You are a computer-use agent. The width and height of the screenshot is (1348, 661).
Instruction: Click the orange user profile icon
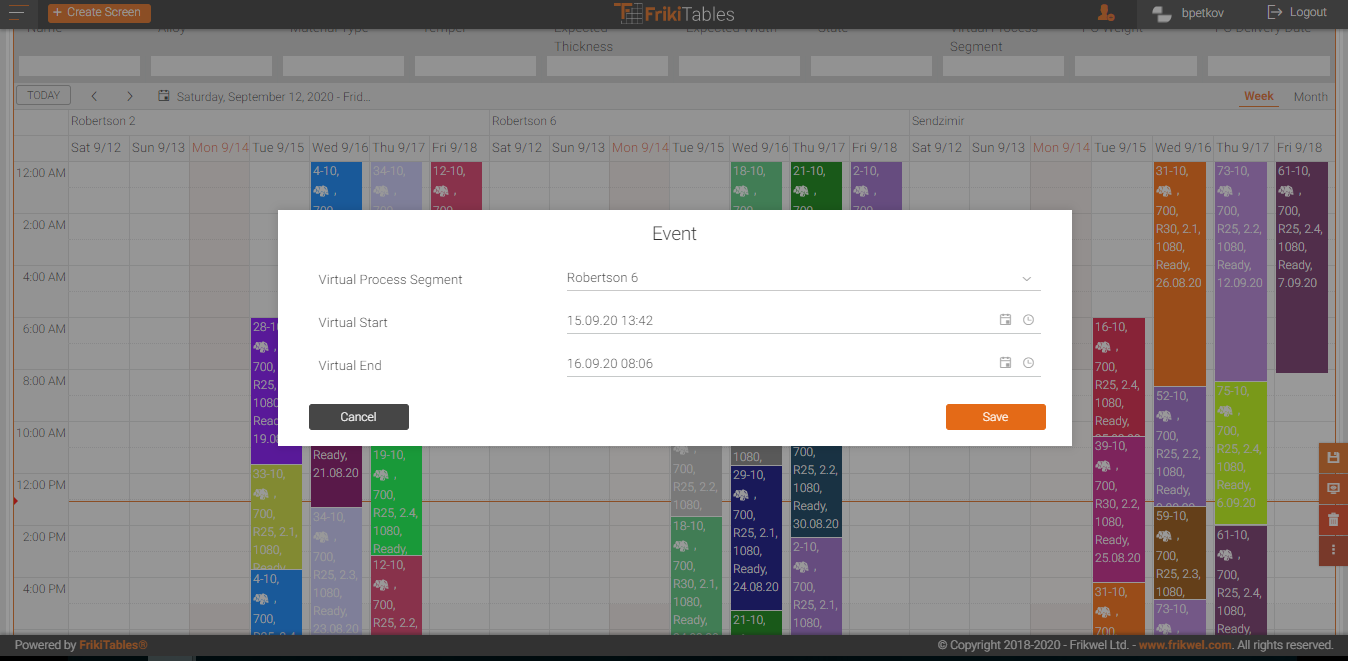(x=1105, y=13)
